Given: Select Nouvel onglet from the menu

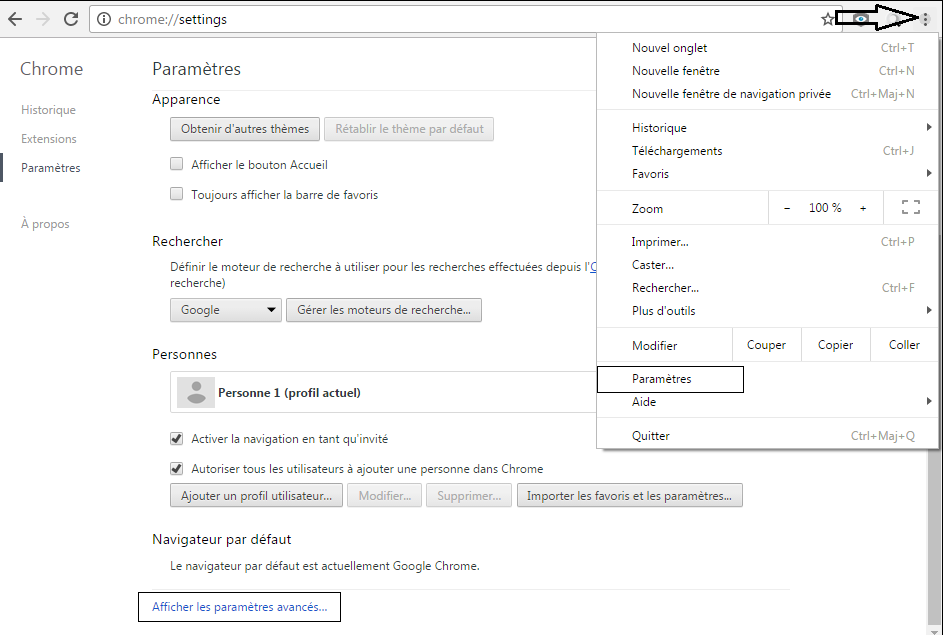Looking at the screenshot, I should (x=767, y=48).
